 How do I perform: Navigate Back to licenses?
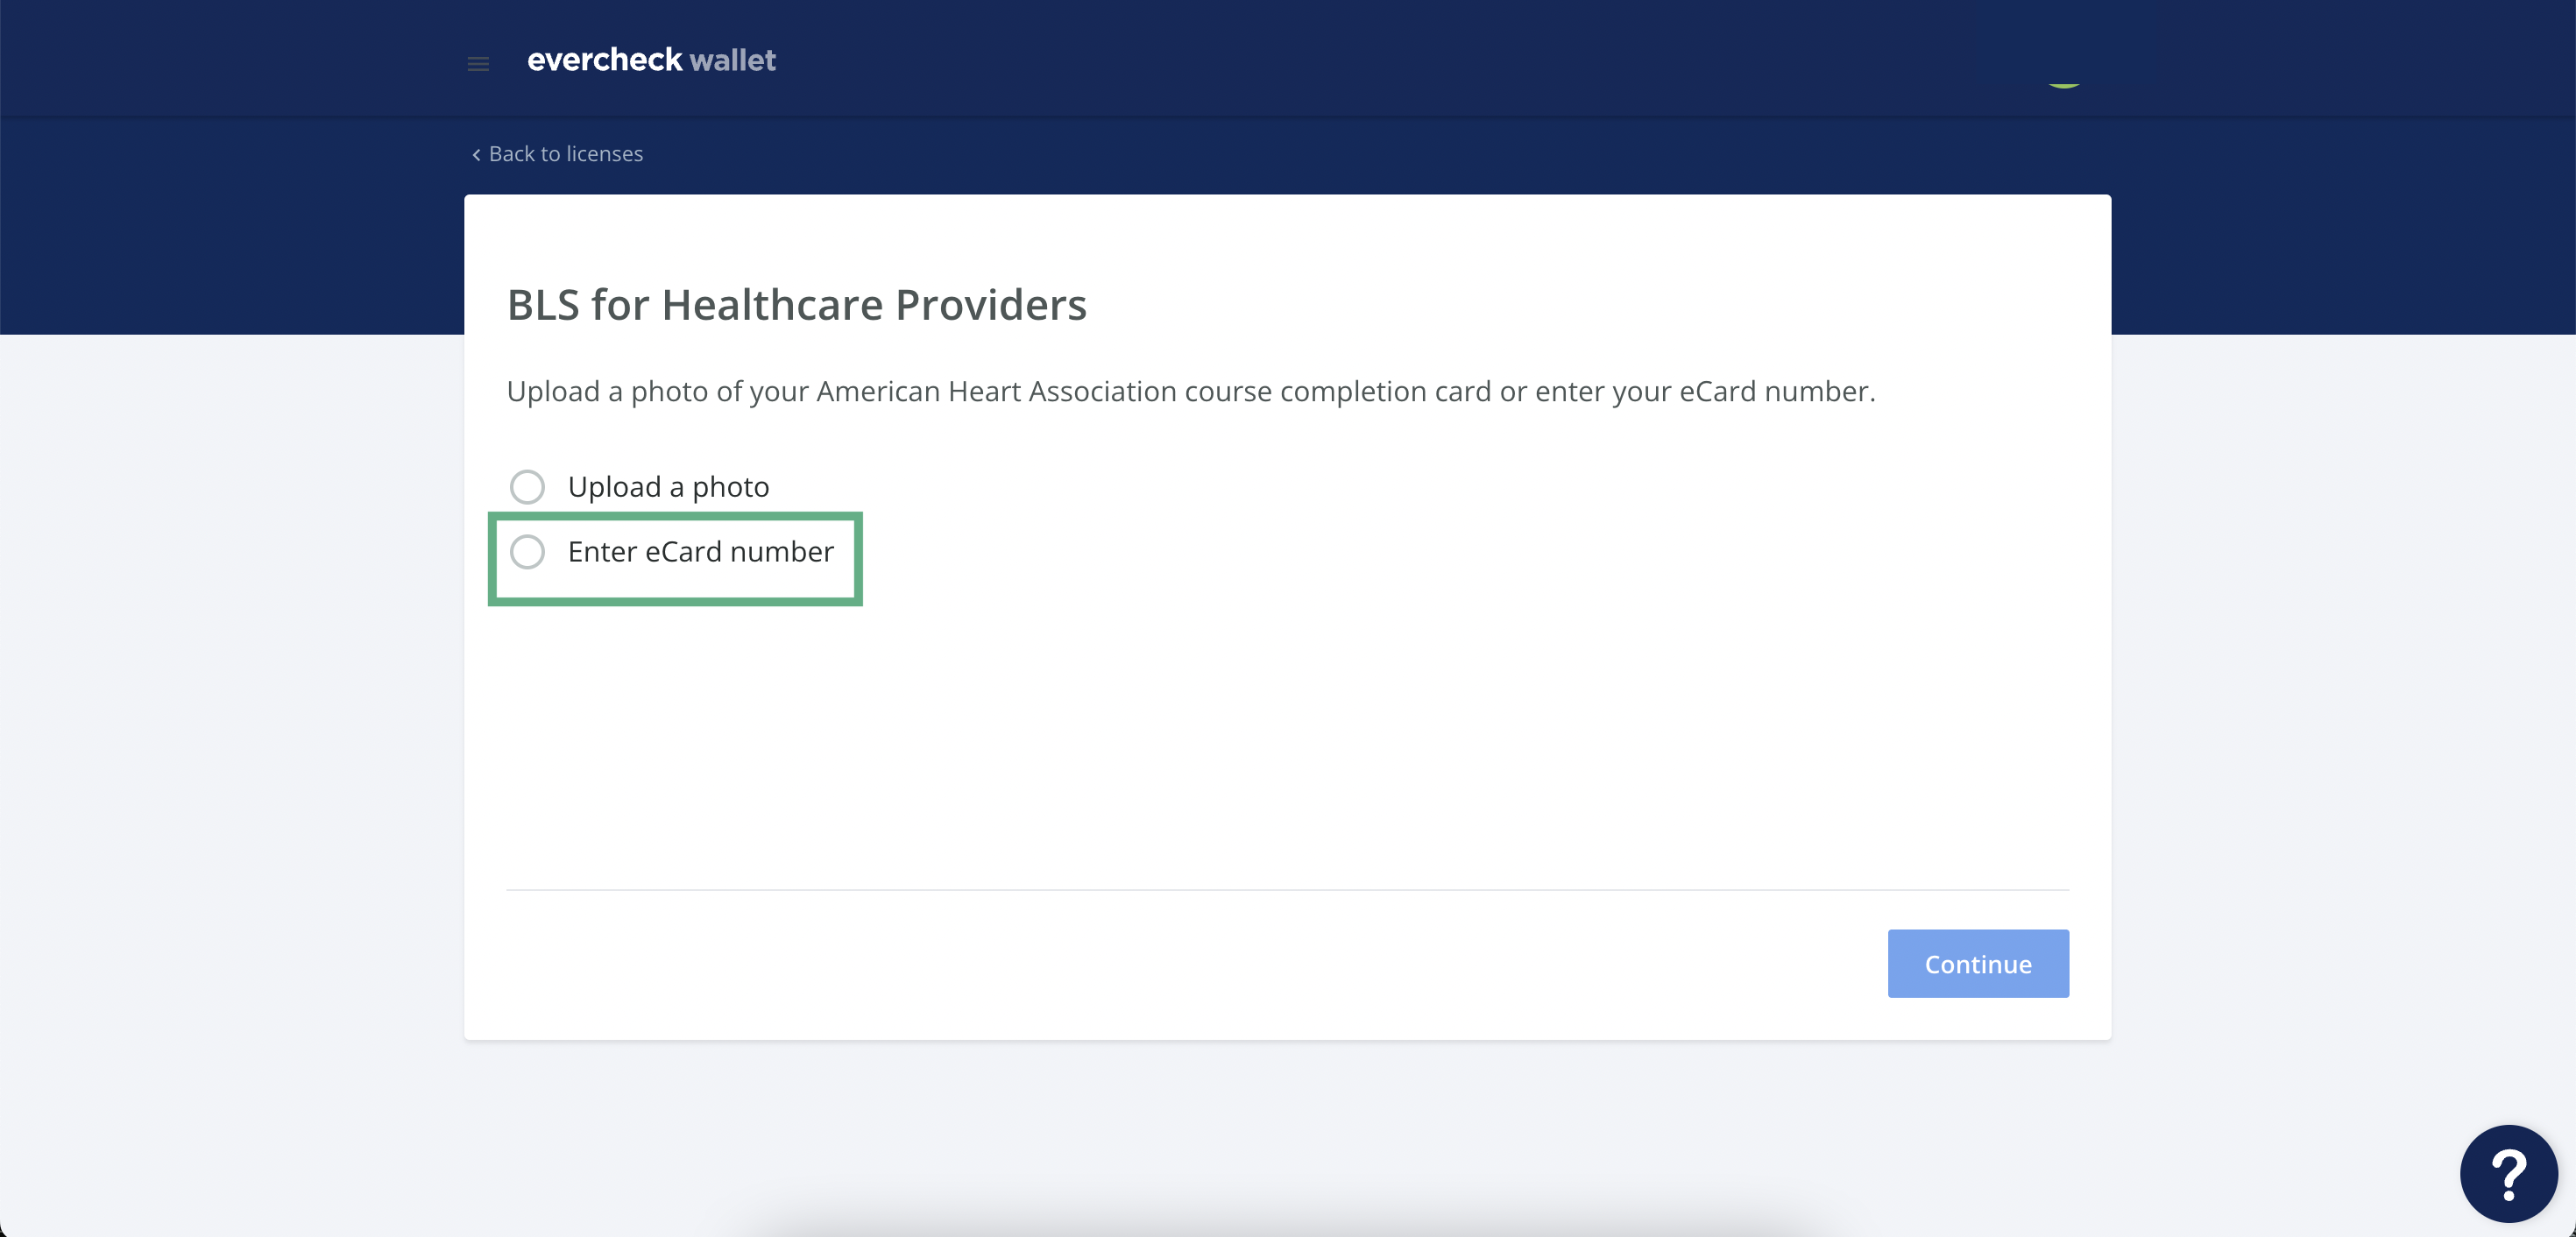point(565,154)
